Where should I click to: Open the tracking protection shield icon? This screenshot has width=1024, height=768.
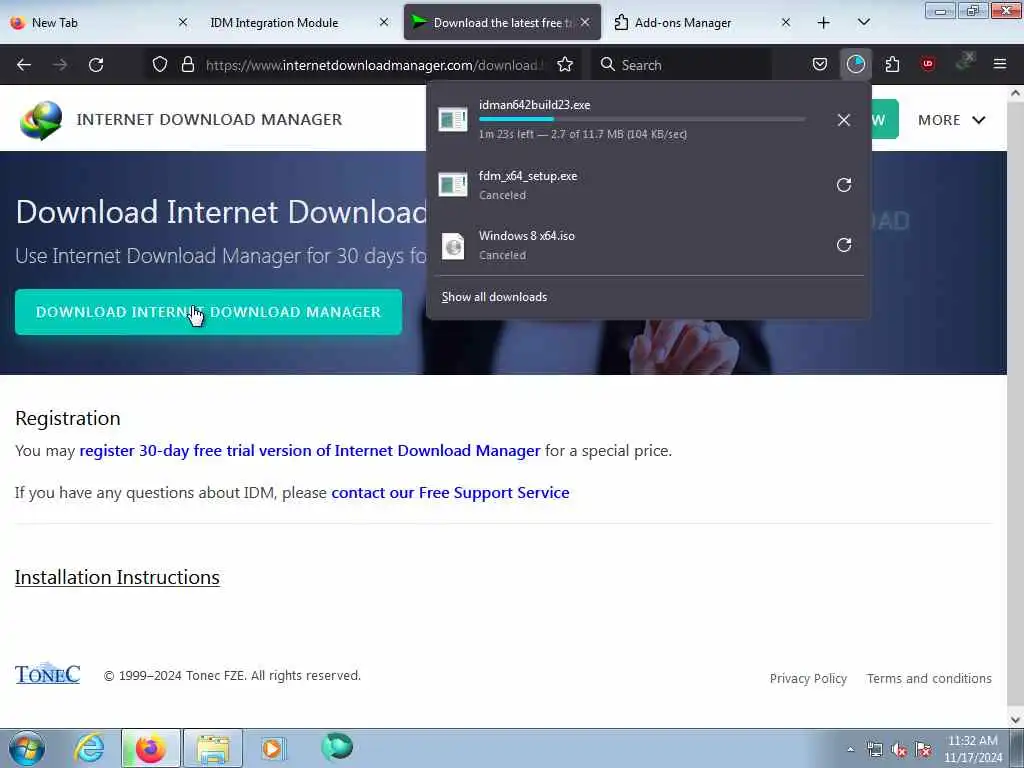tap(160, 65)
